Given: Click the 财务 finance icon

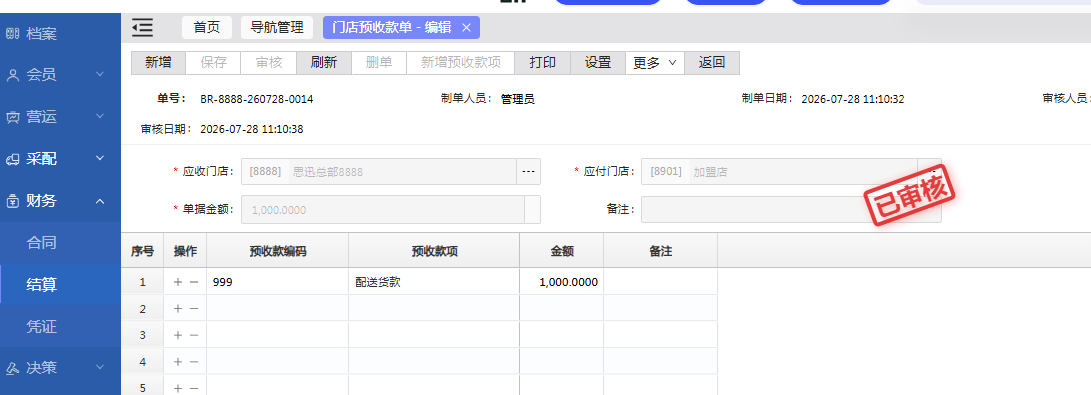Looking at the screenshot, I should coord(13,201).
